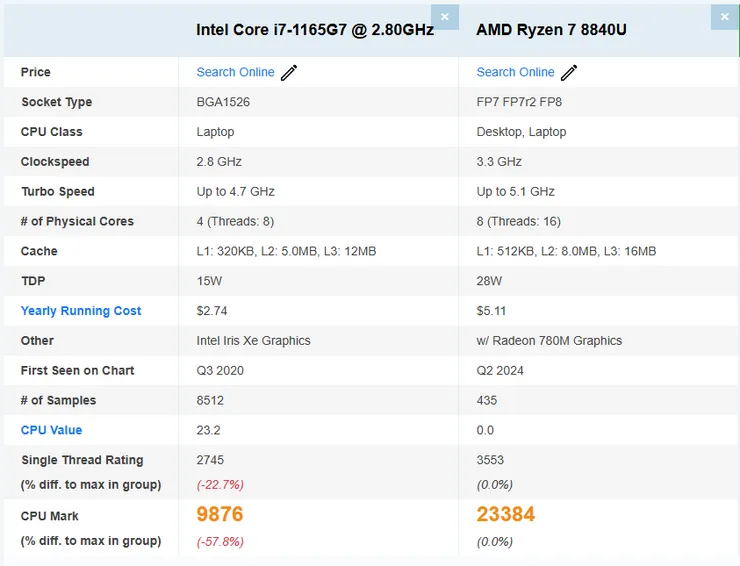Viewport: 740px width, 566px height.
Task: Select the Intel Core i7-1165G7 @ 2.80GHz heading
Action: pos(315,30)
